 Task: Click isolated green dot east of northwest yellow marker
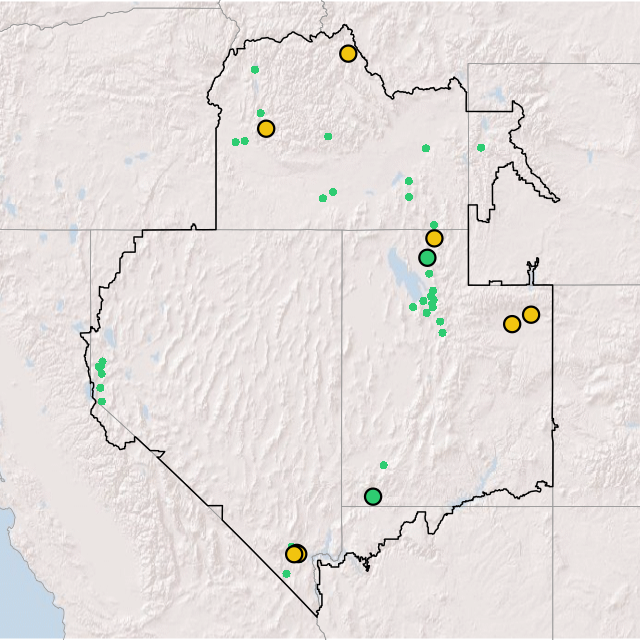(328, 137)
